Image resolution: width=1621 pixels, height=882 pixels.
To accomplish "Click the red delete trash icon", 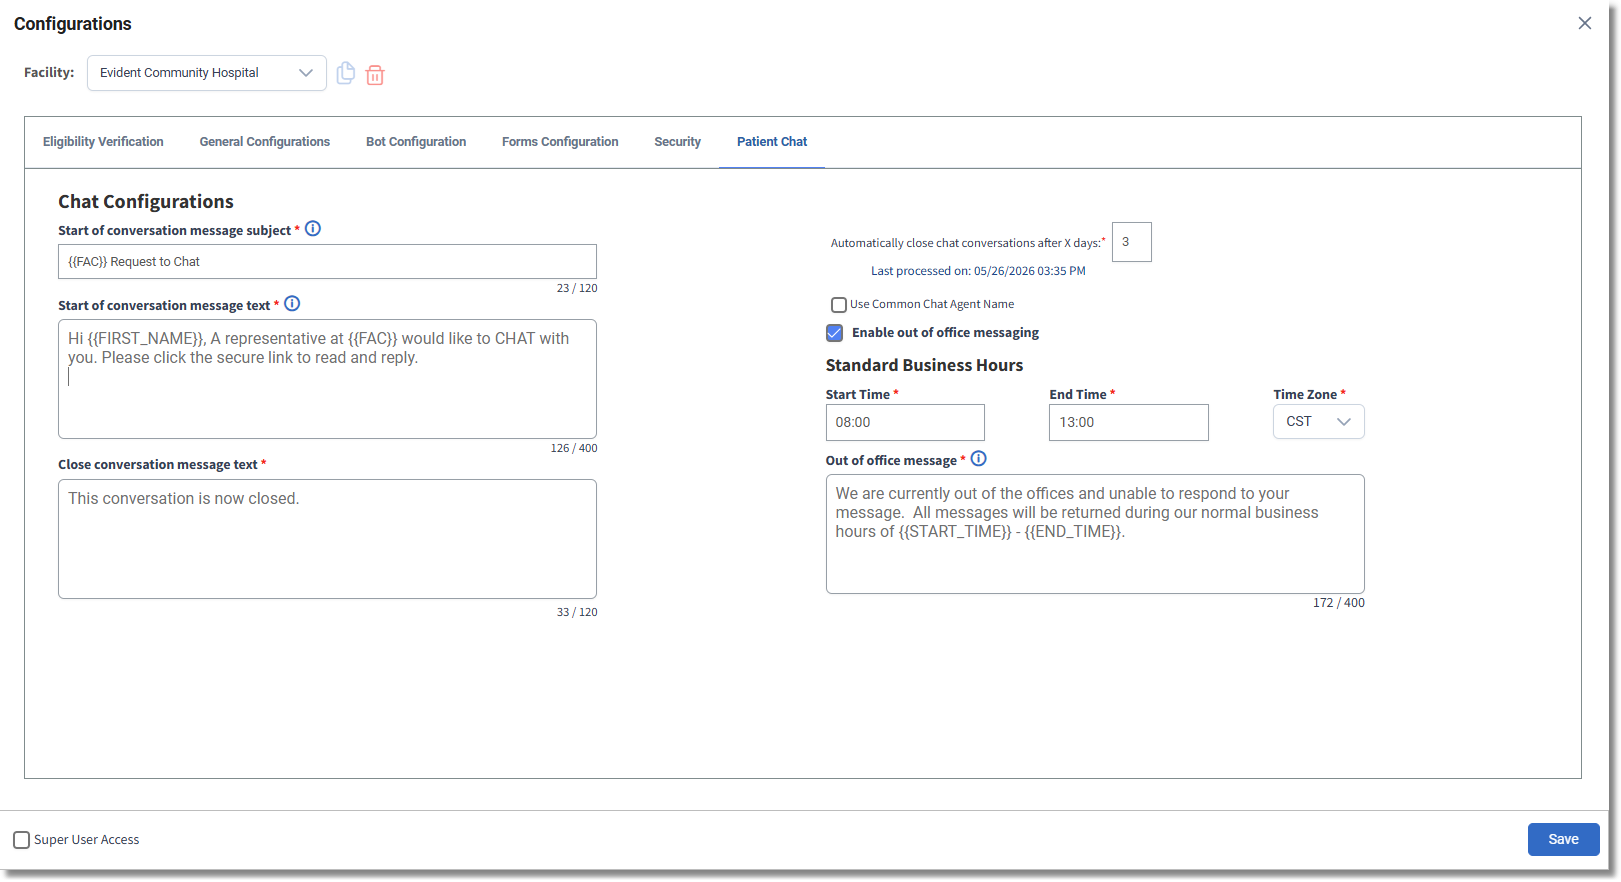I will click(375, 74).
